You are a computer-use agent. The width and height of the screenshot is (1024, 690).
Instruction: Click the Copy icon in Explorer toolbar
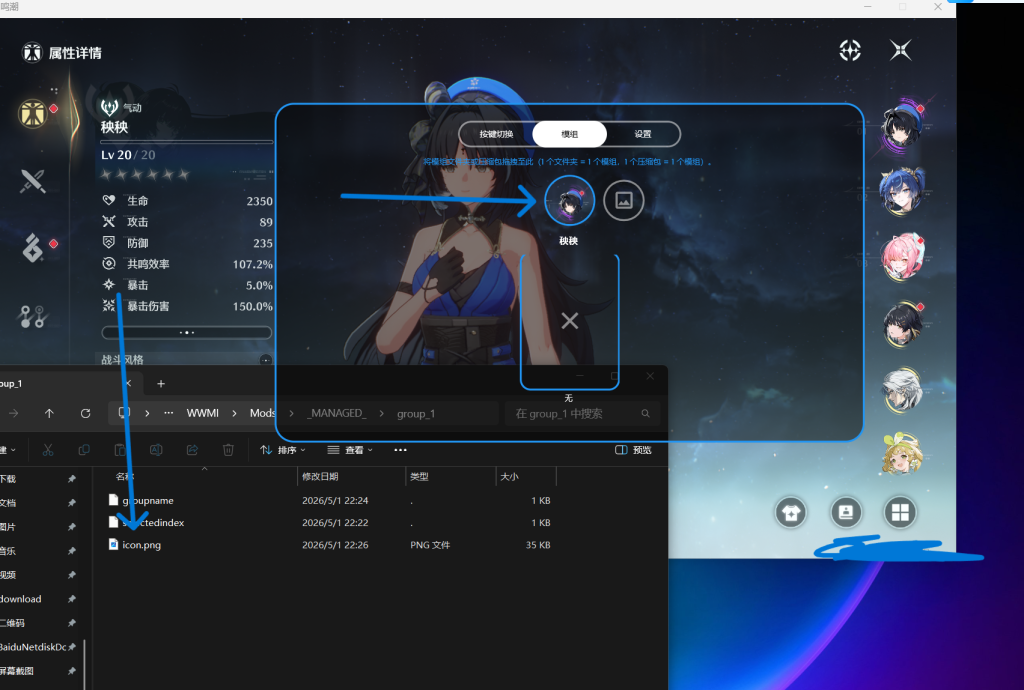pos(84,450)
